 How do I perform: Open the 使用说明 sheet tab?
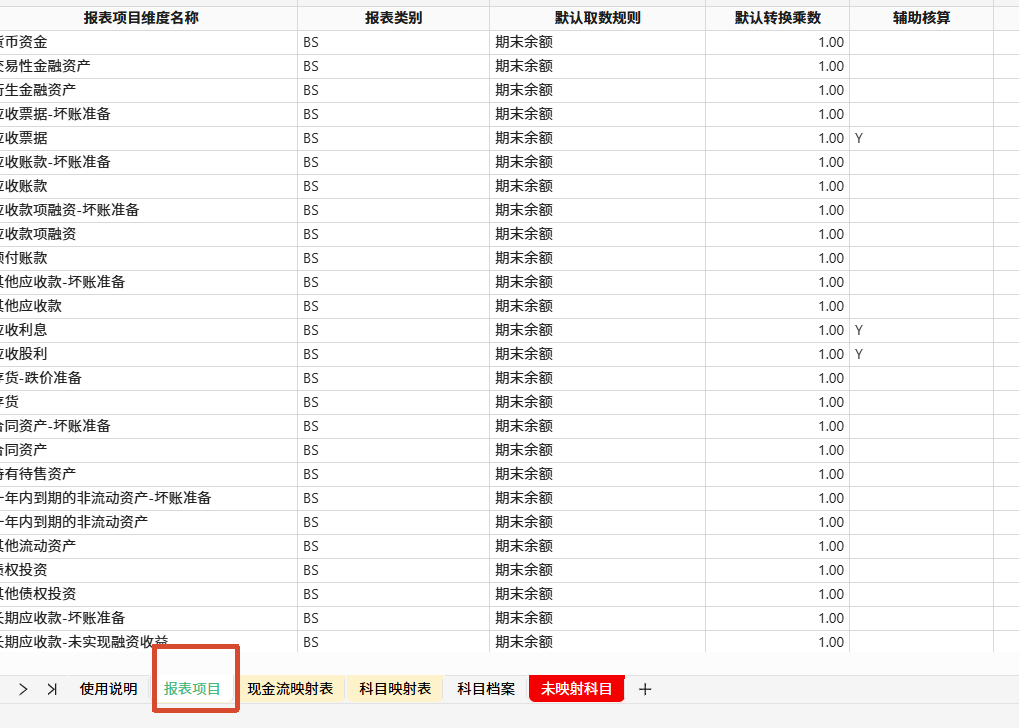pos(108,689)
